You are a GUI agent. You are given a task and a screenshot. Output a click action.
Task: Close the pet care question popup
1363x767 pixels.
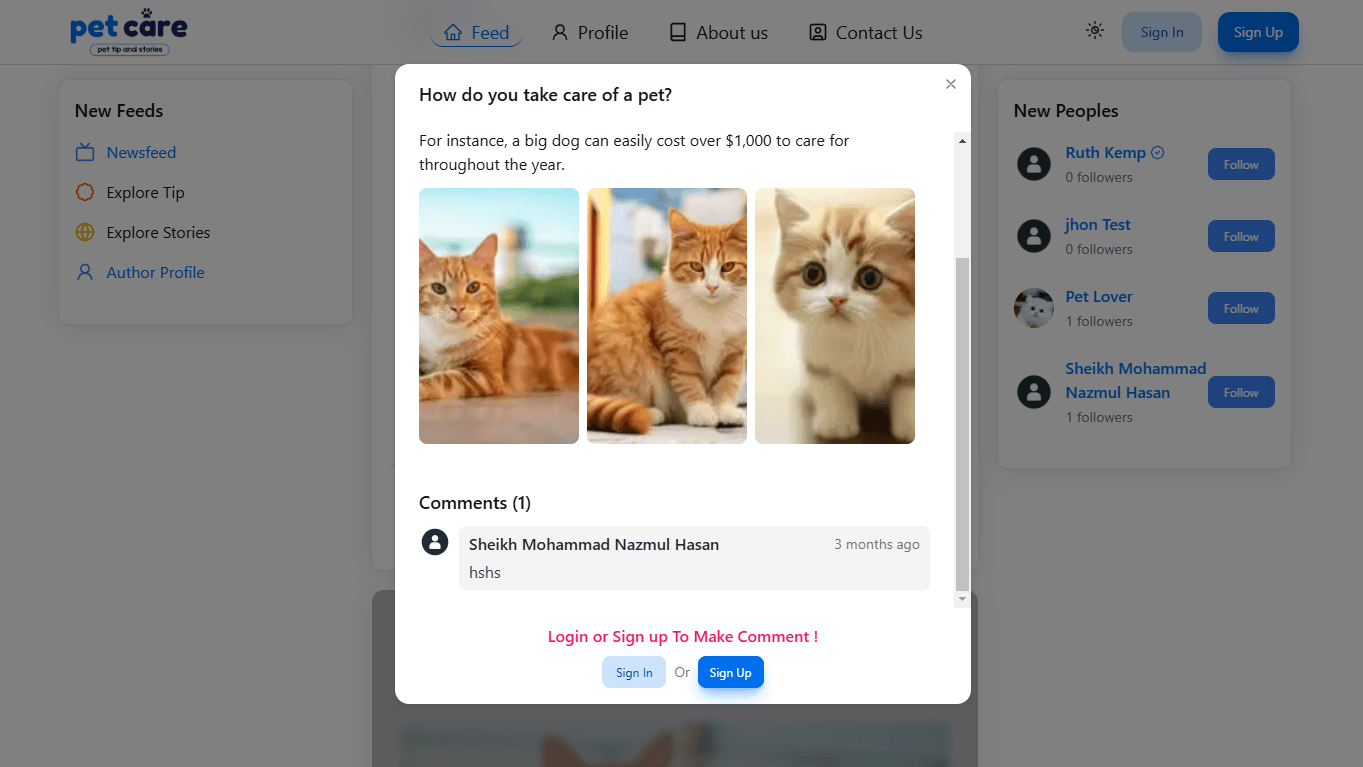pos(950,84)
